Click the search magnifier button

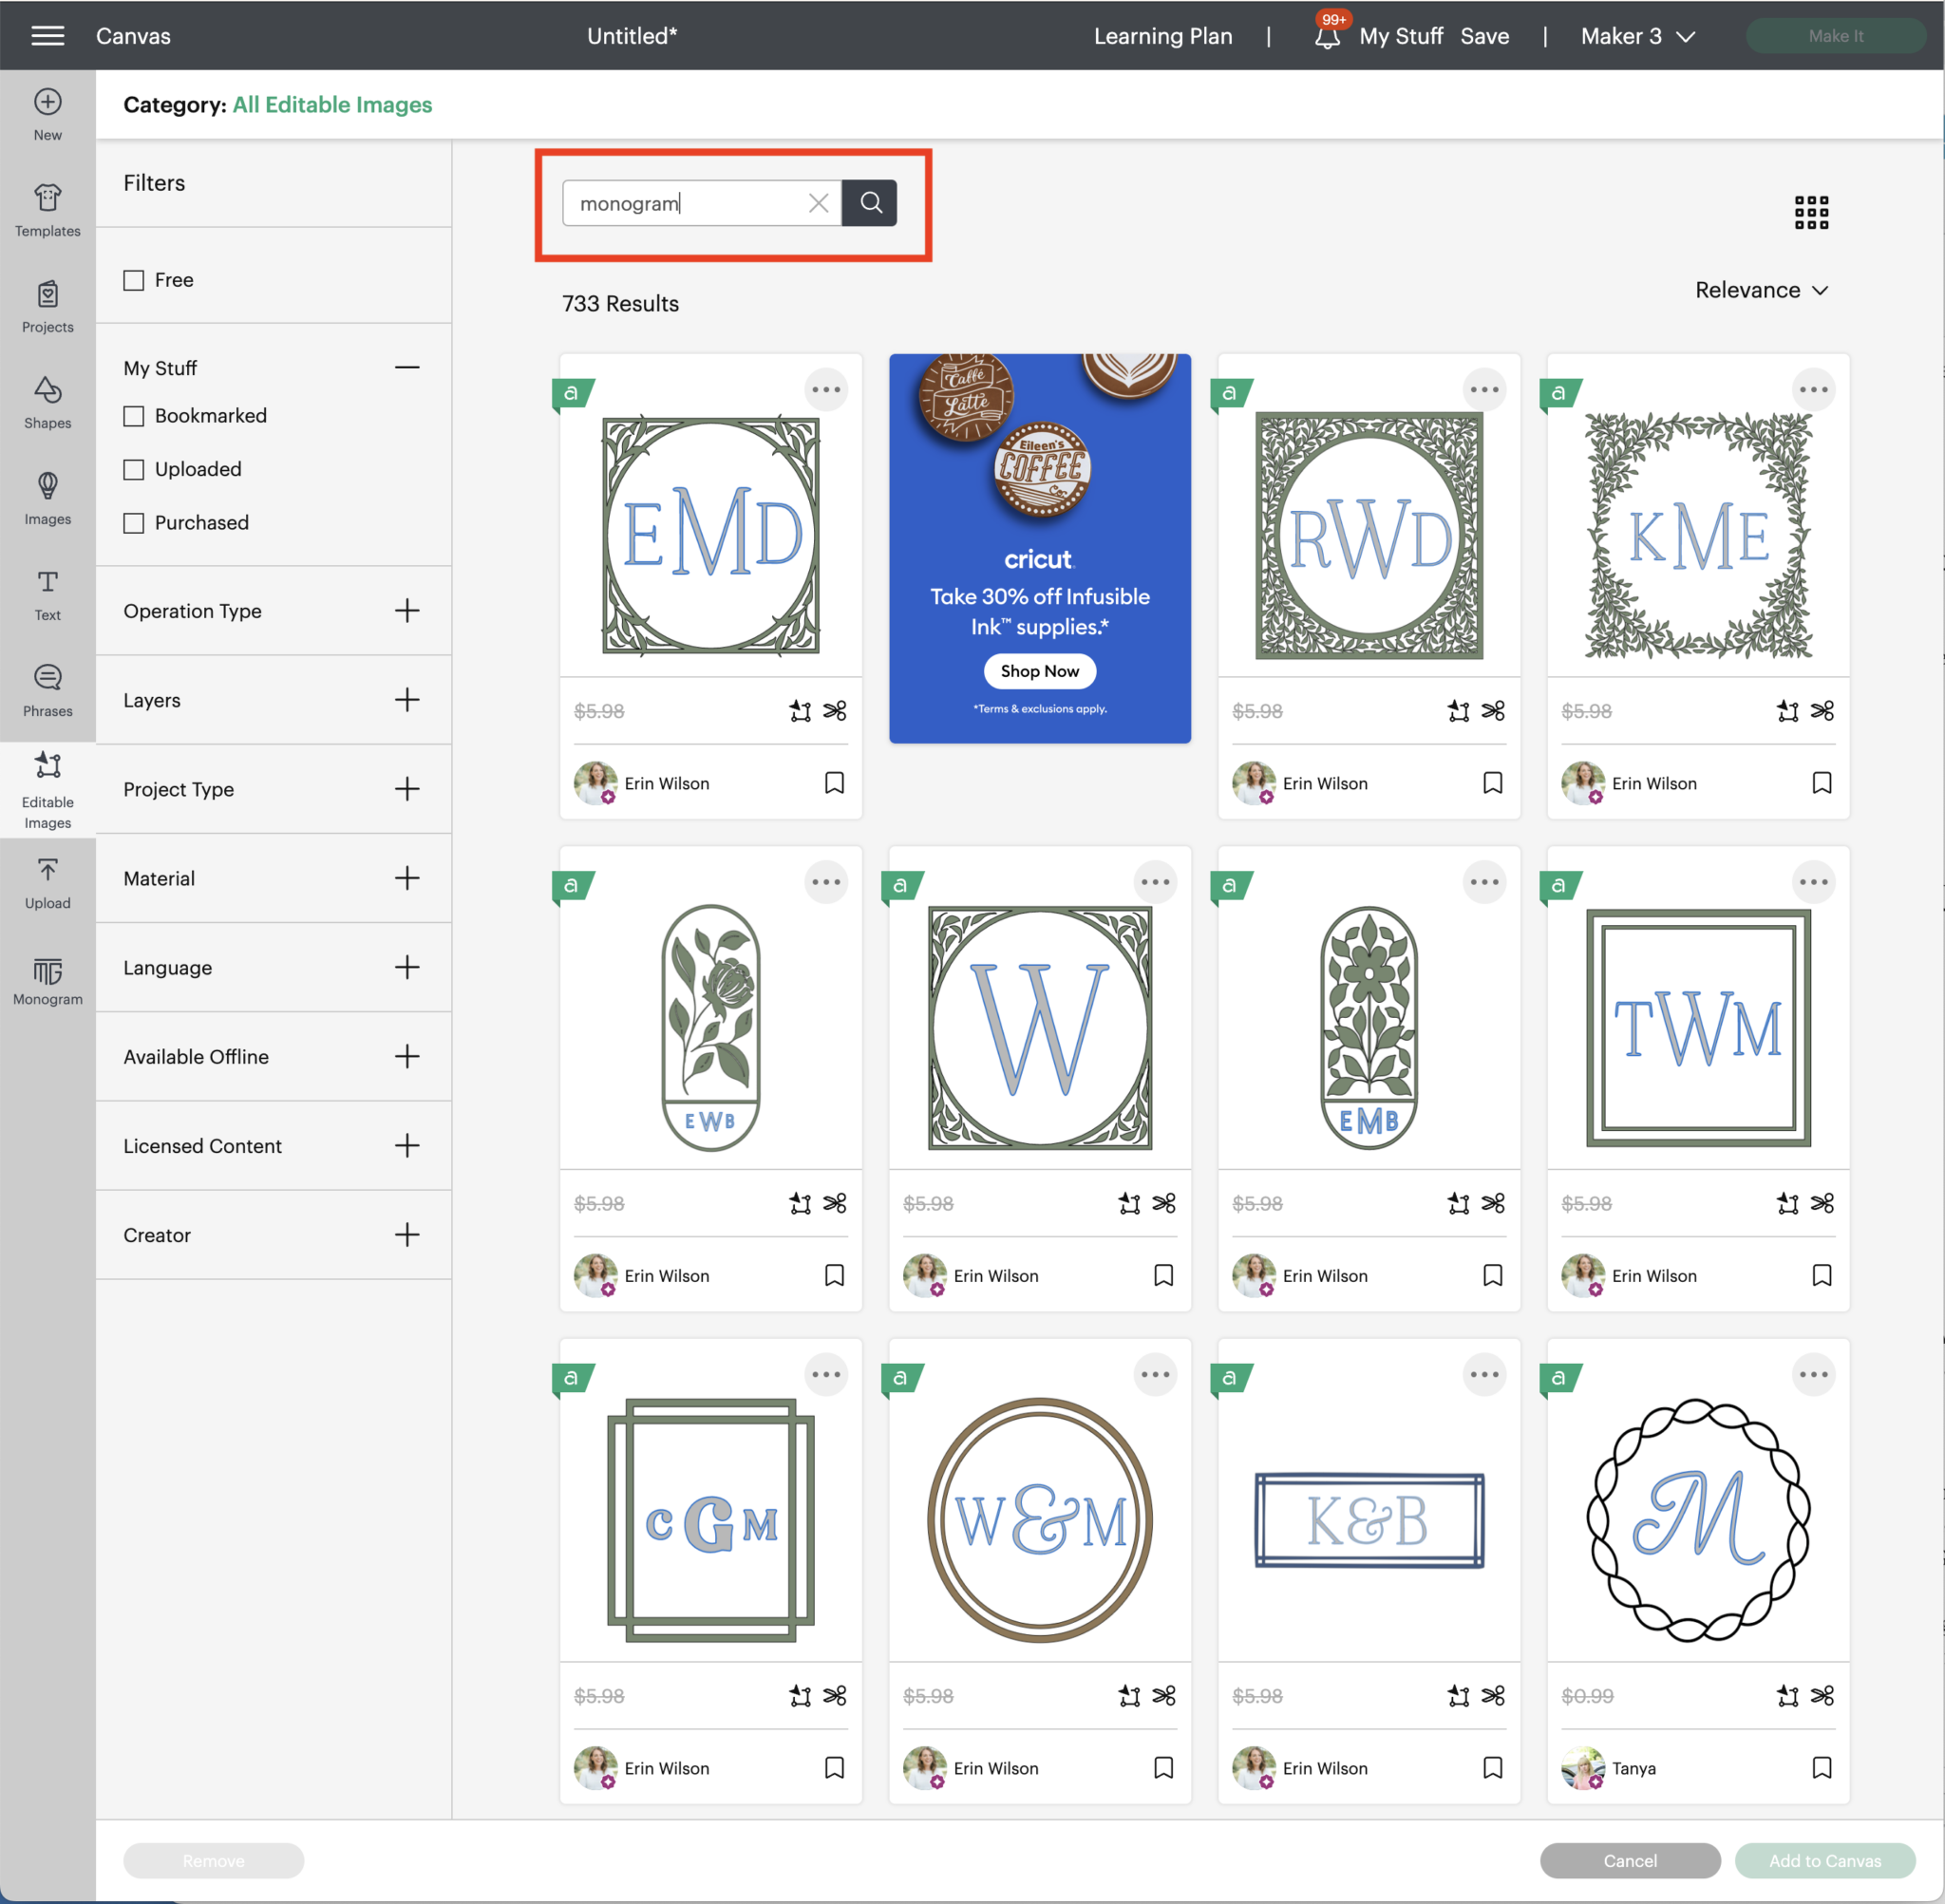pos(870,203)
